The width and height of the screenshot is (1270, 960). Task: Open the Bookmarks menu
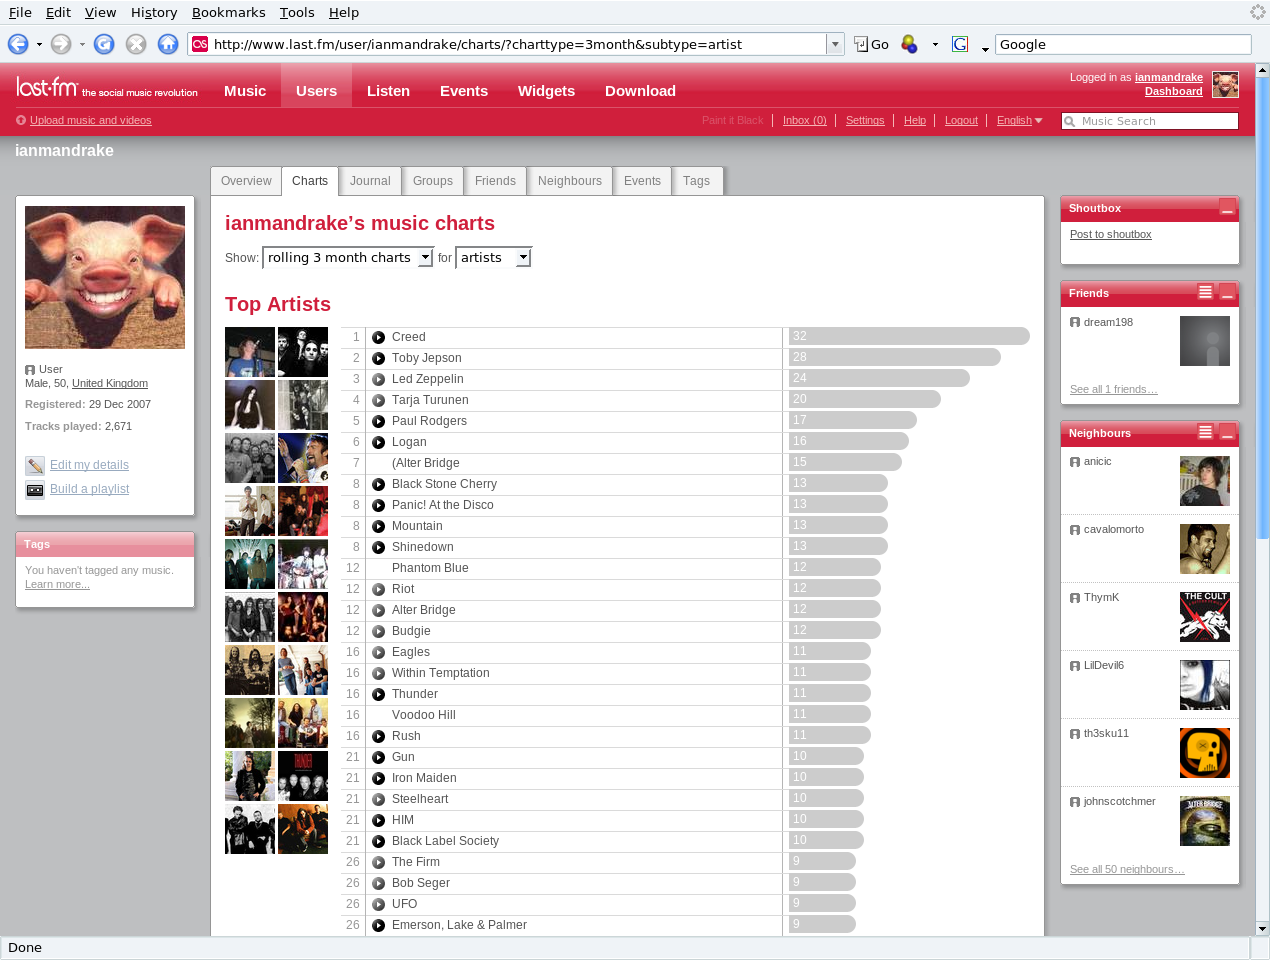click(228, 12)
